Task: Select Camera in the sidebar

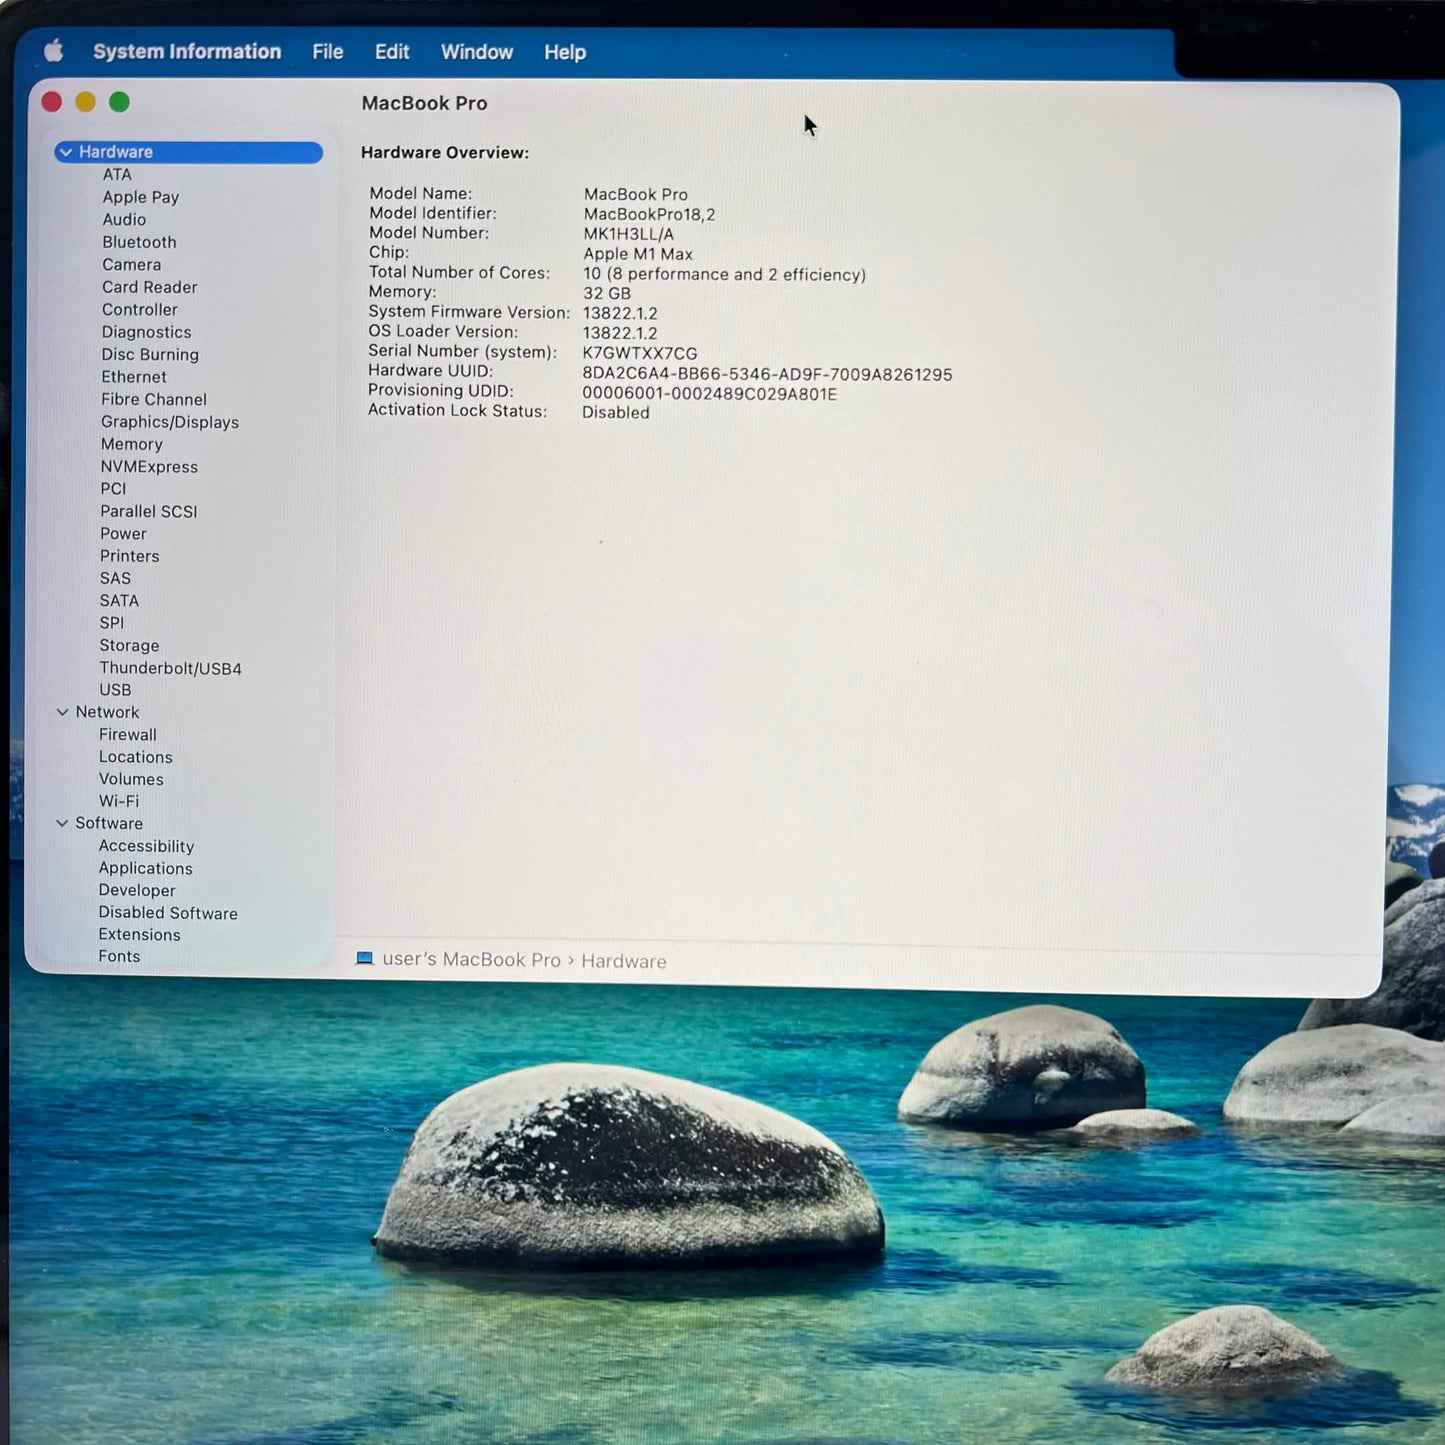Action: (x=131, y=264)
